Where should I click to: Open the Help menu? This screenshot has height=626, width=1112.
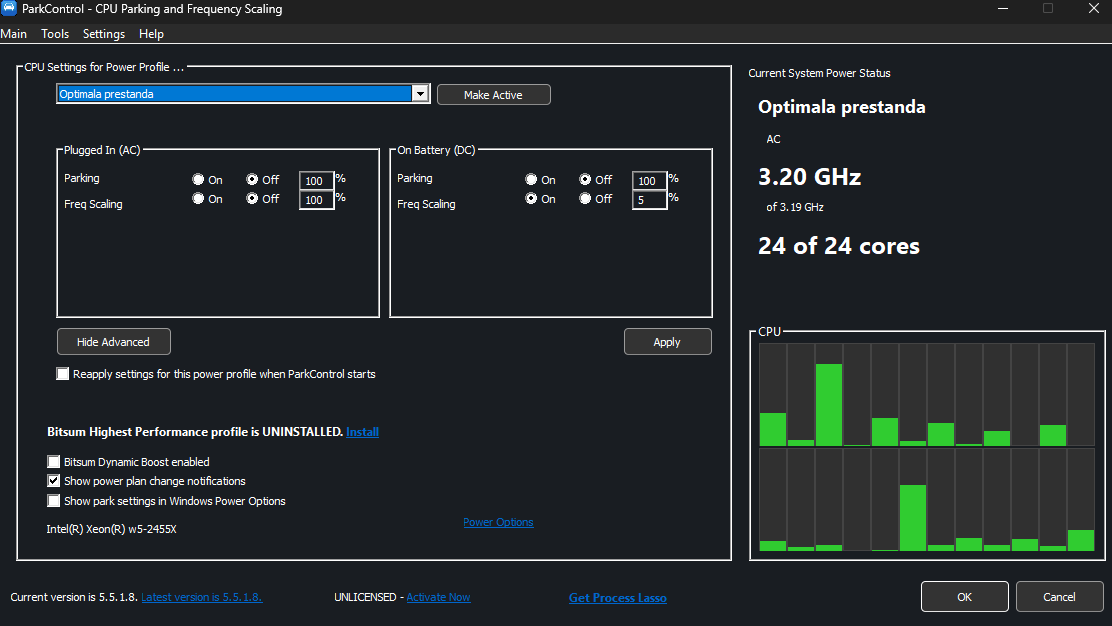click(151, 34)
